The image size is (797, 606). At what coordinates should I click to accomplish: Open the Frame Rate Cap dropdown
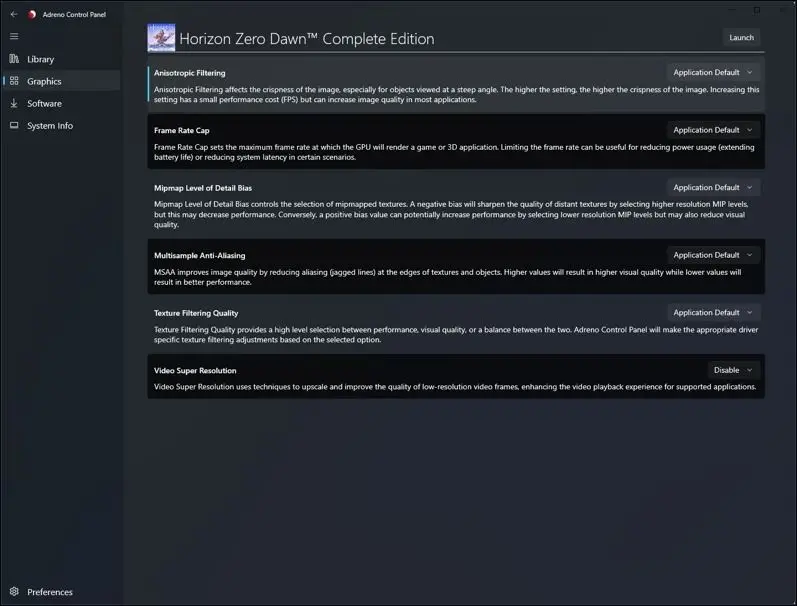pos(713,130)
